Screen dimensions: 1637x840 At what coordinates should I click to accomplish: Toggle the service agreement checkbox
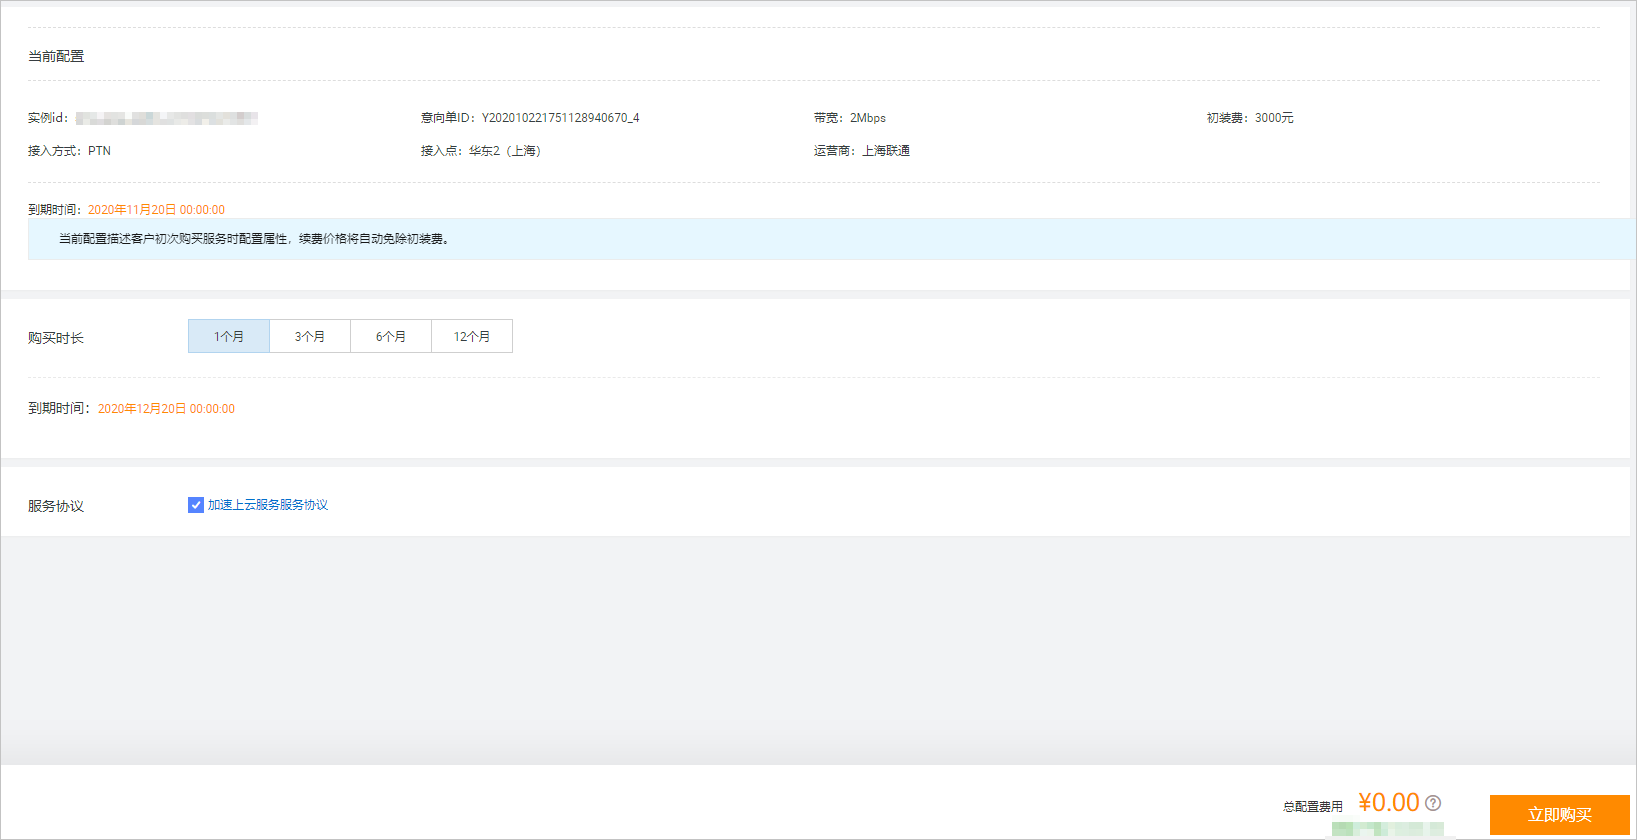tap(196, 505)
